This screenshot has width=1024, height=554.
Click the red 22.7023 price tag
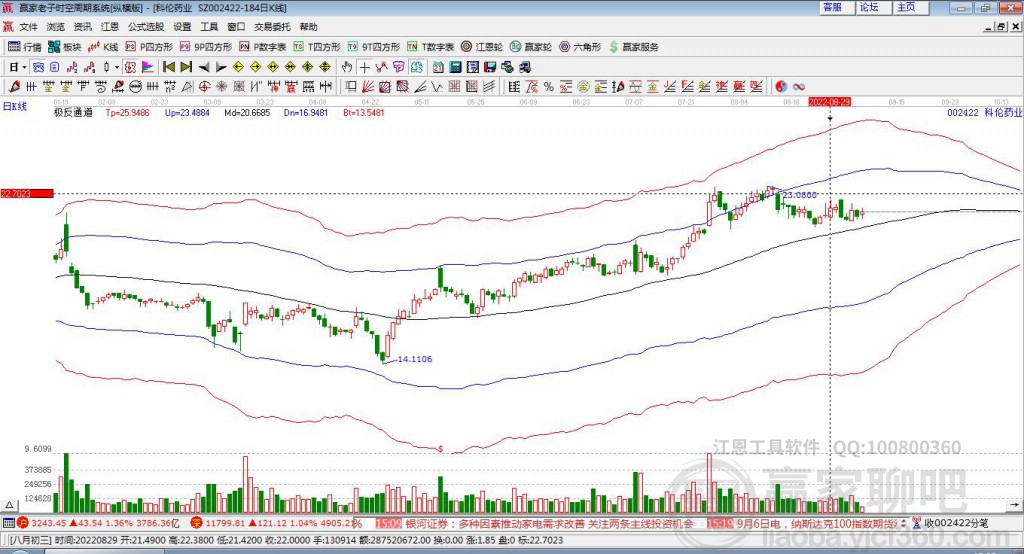(x=27, y=193)
